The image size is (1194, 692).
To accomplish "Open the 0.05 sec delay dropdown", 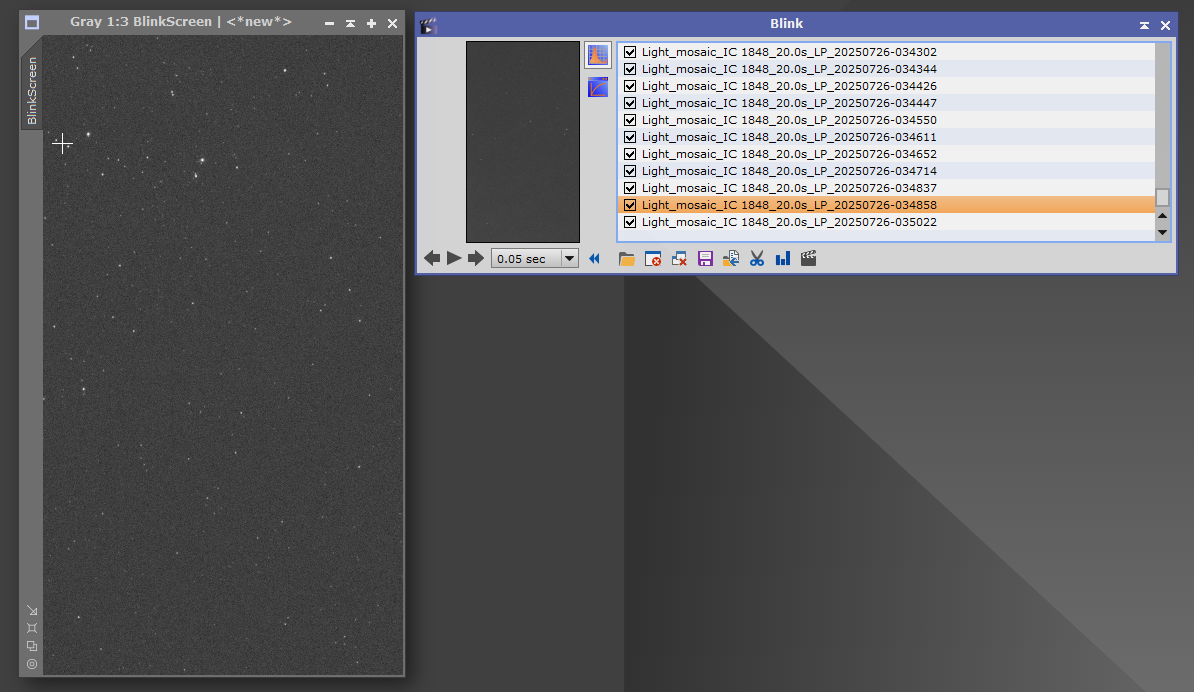I will (x=570, y=259).
